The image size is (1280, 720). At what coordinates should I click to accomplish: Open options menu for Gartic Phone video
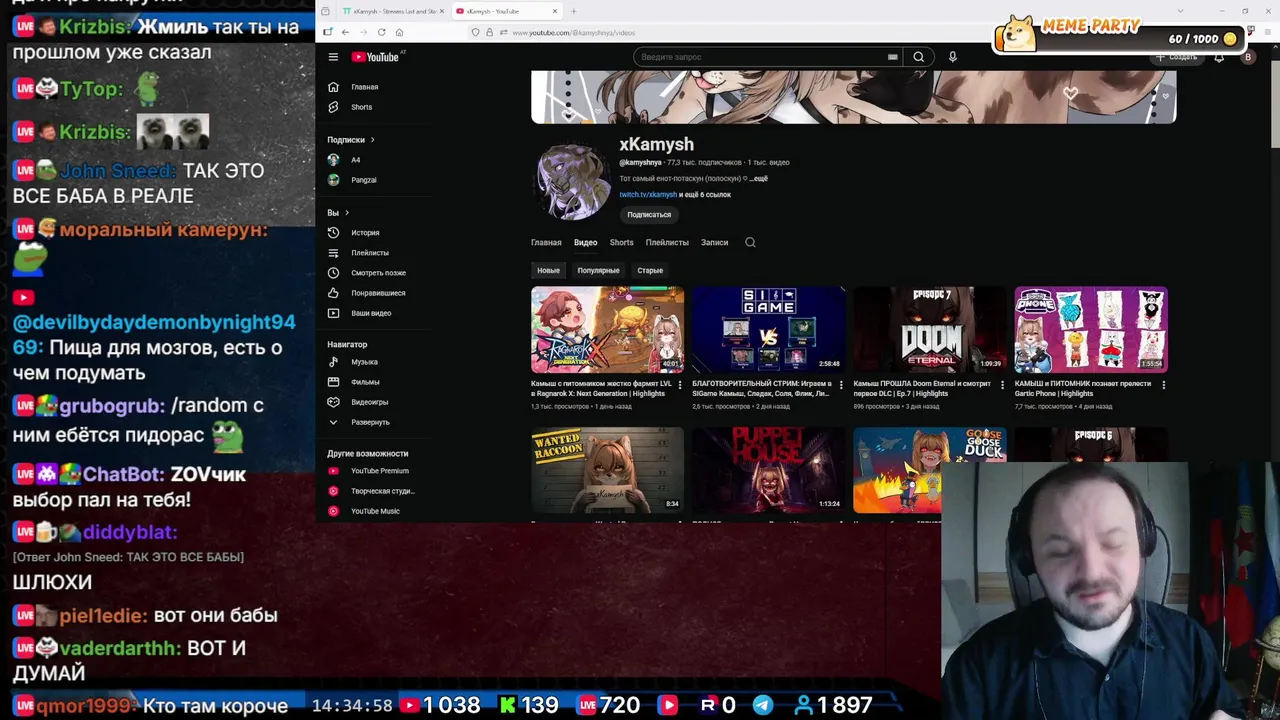1163,384
